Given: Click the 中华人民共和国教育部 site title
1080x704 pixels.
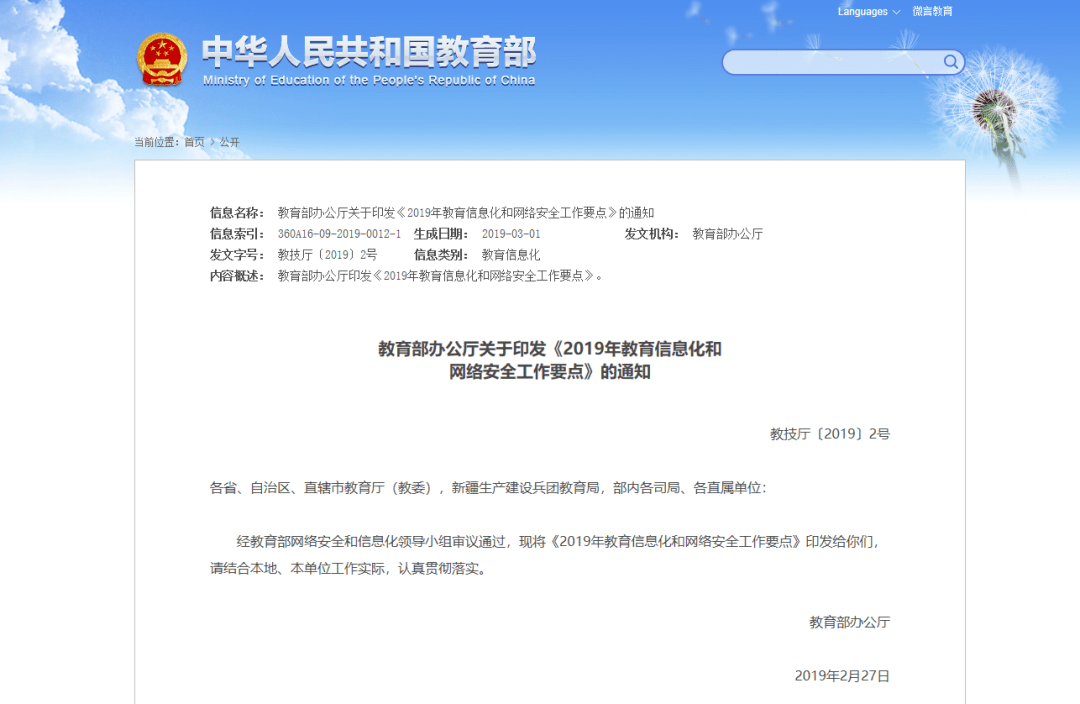Looking at the screenshot, I should (369, 51).
